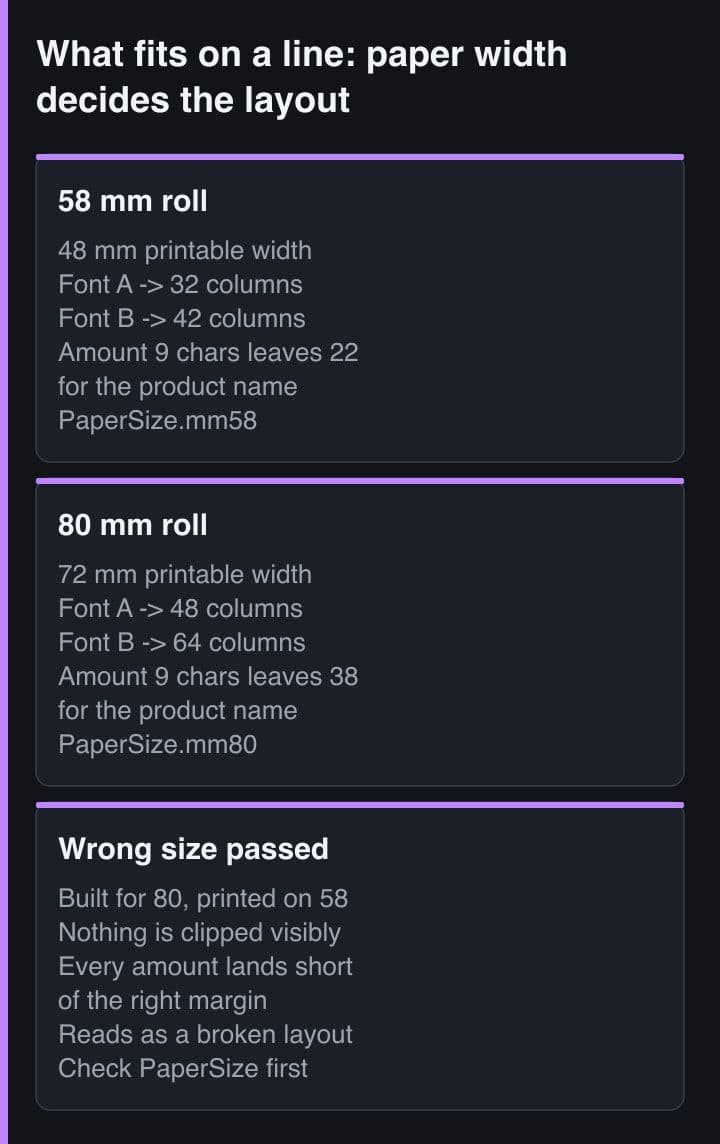The image size is (720, 1144).
Task: Click the 'leaves 22' amount line
Action: [208, 352]
